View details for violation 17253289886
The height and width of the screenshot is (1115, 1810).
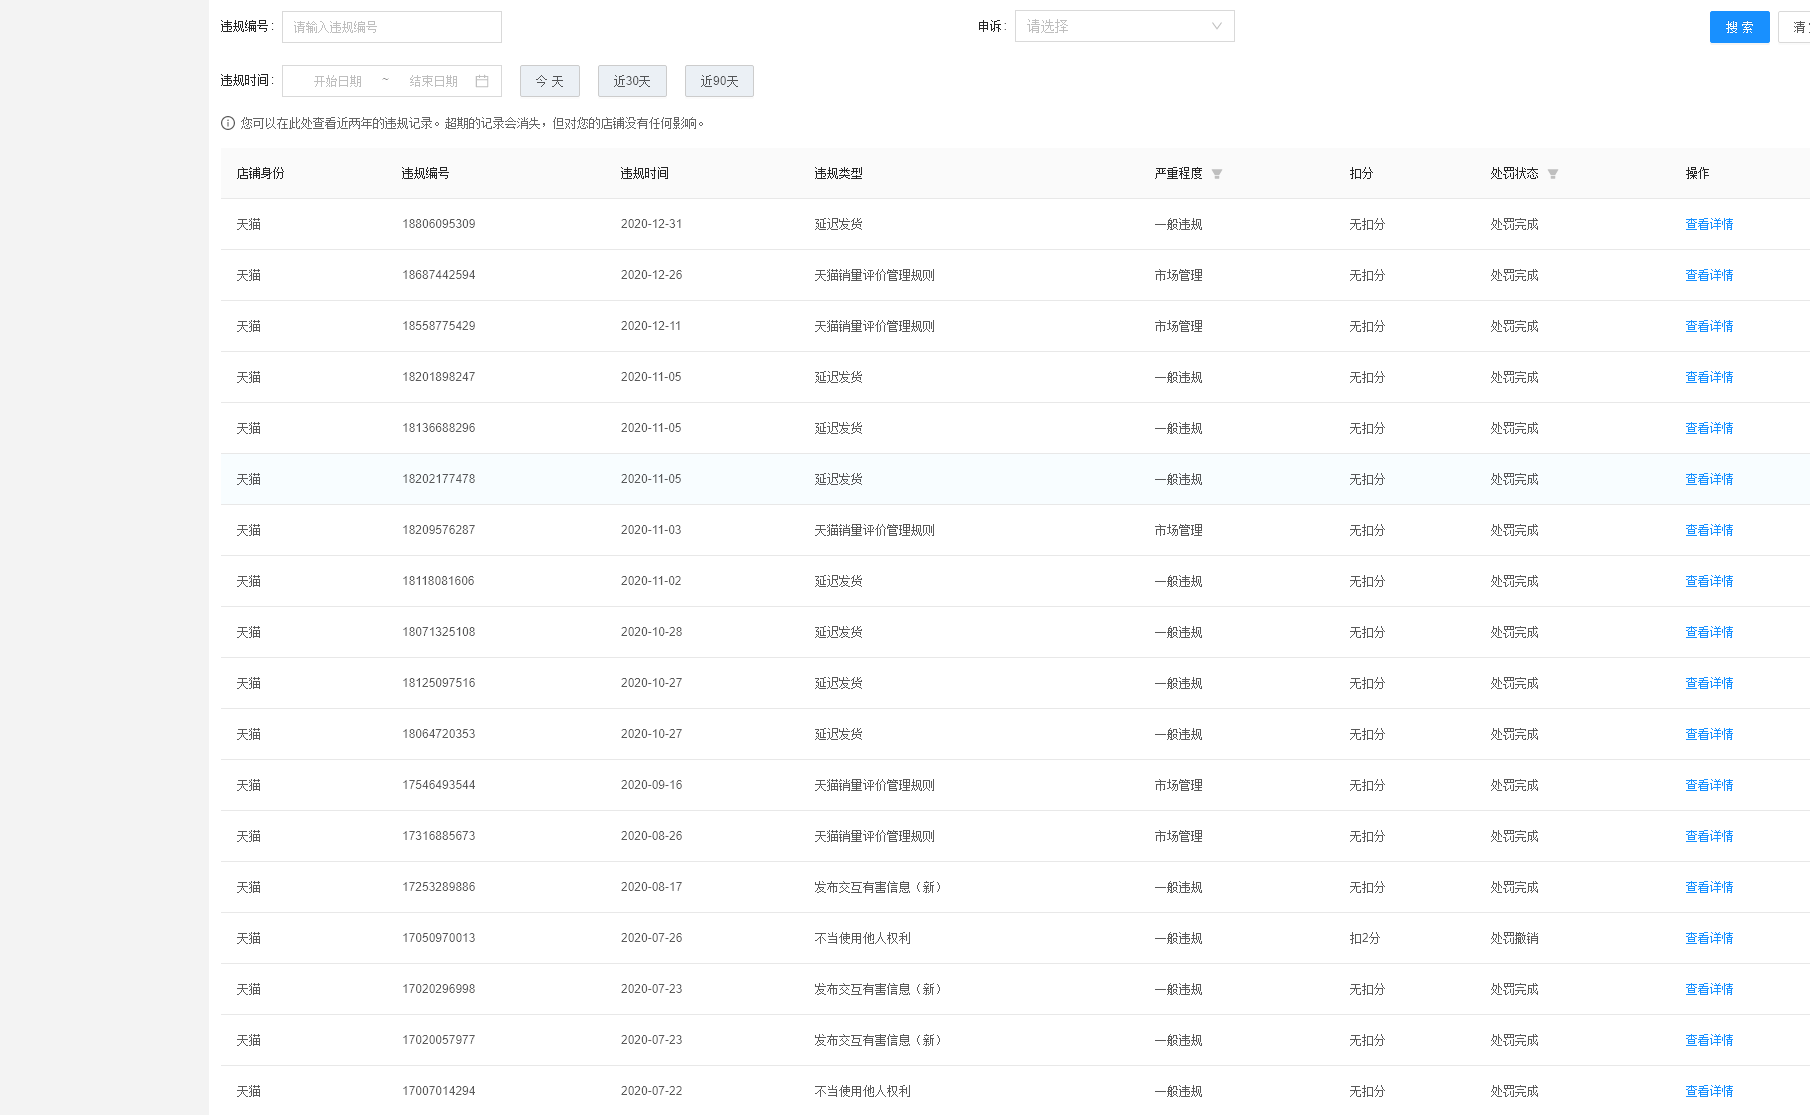(1709, 887)
